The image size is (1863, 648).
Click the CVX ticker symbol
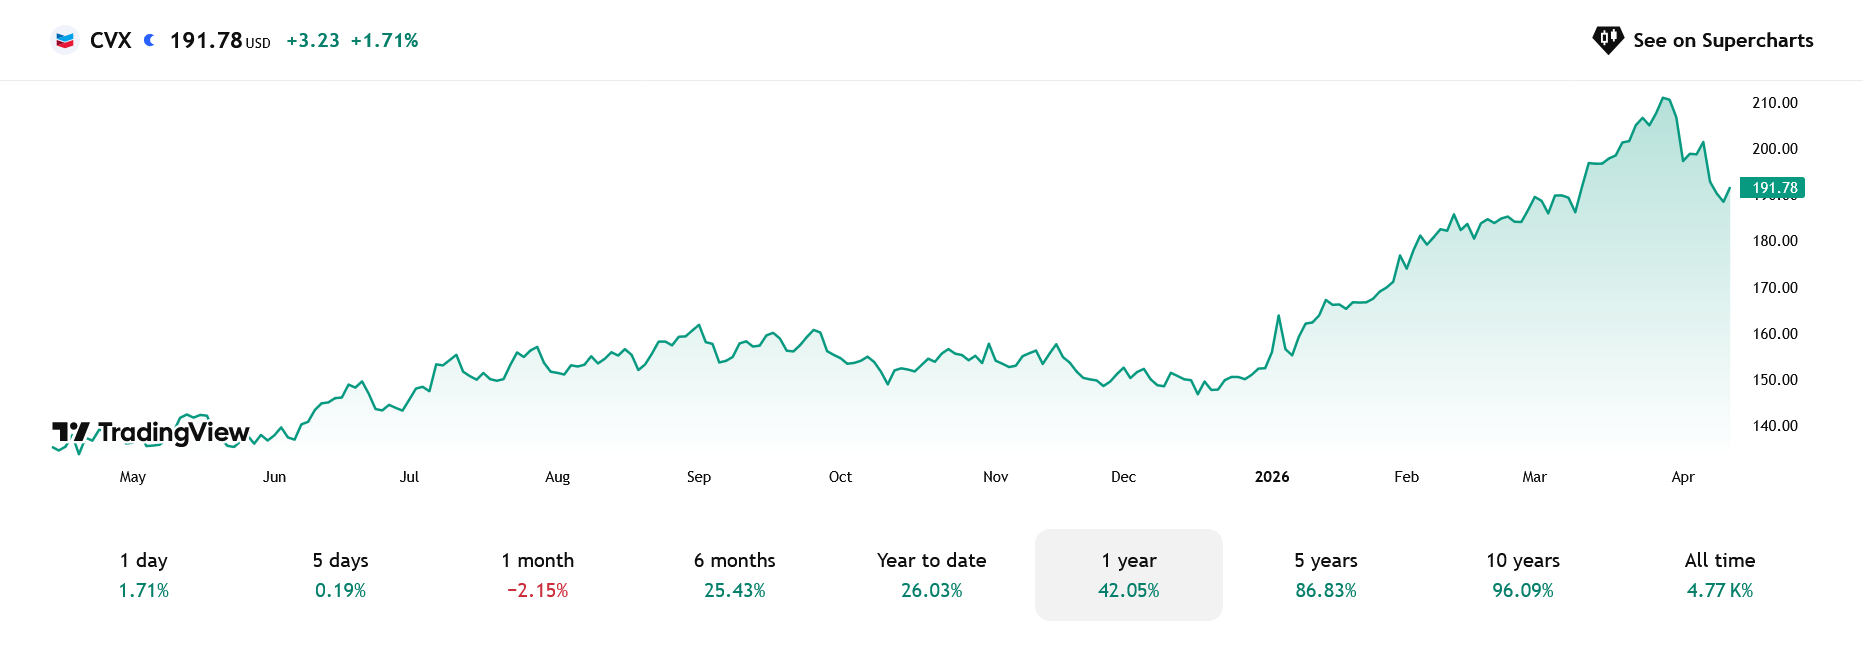pyautogui.click(x=110, y=40)
